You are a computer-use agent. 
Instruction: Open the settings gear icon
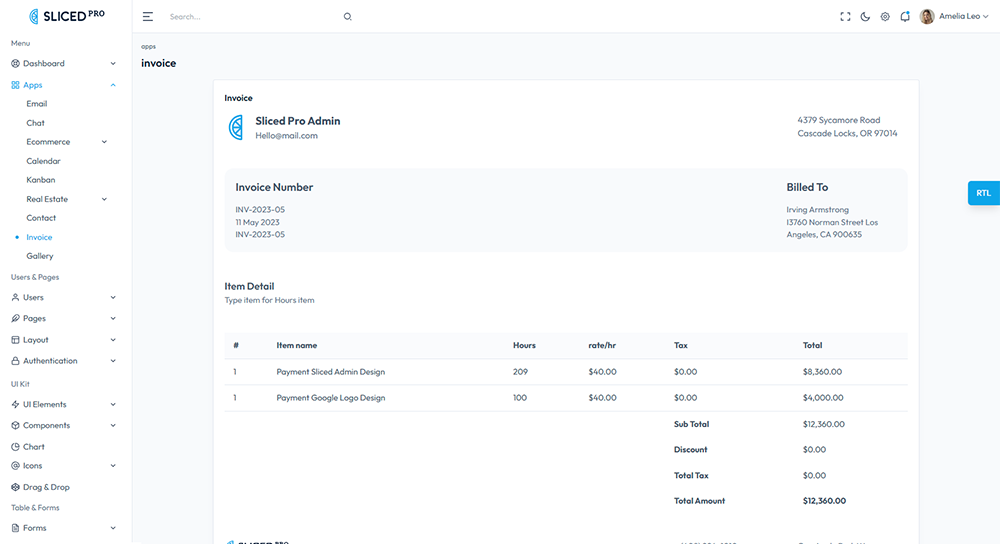(x=885, y=17)
